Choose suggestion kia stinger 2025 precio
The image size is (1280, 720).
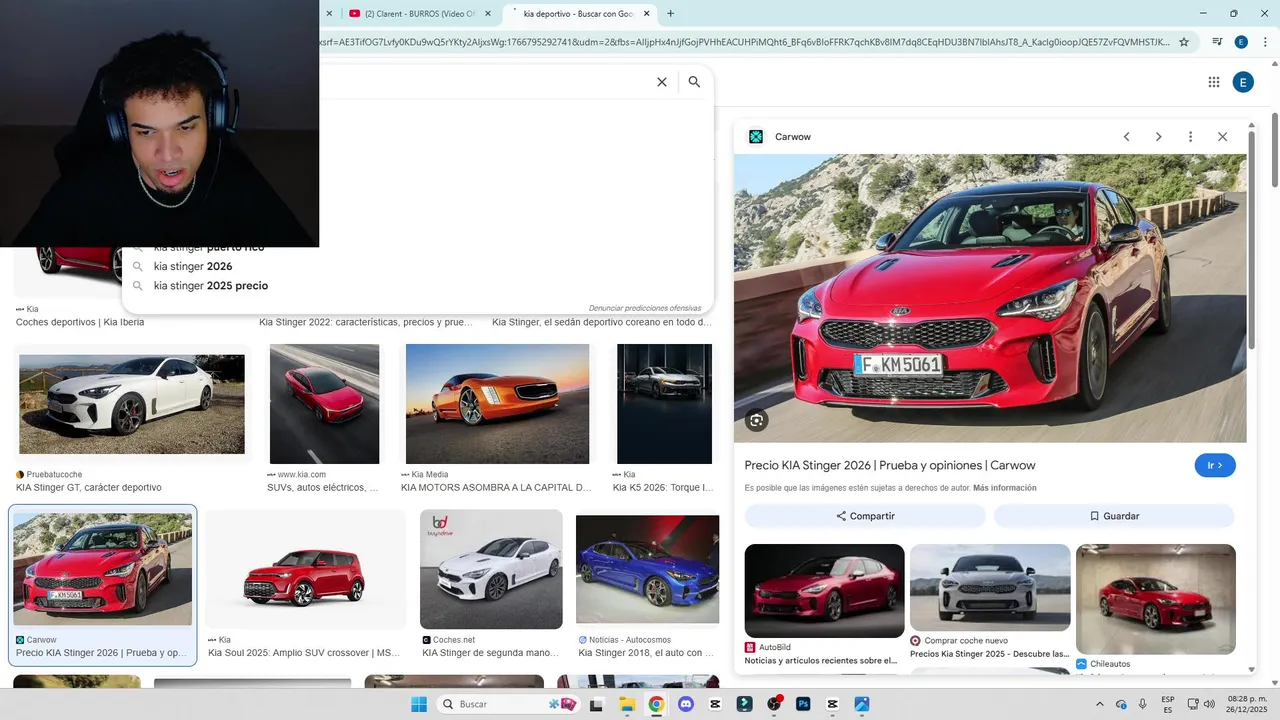click(x=211, y=286)
